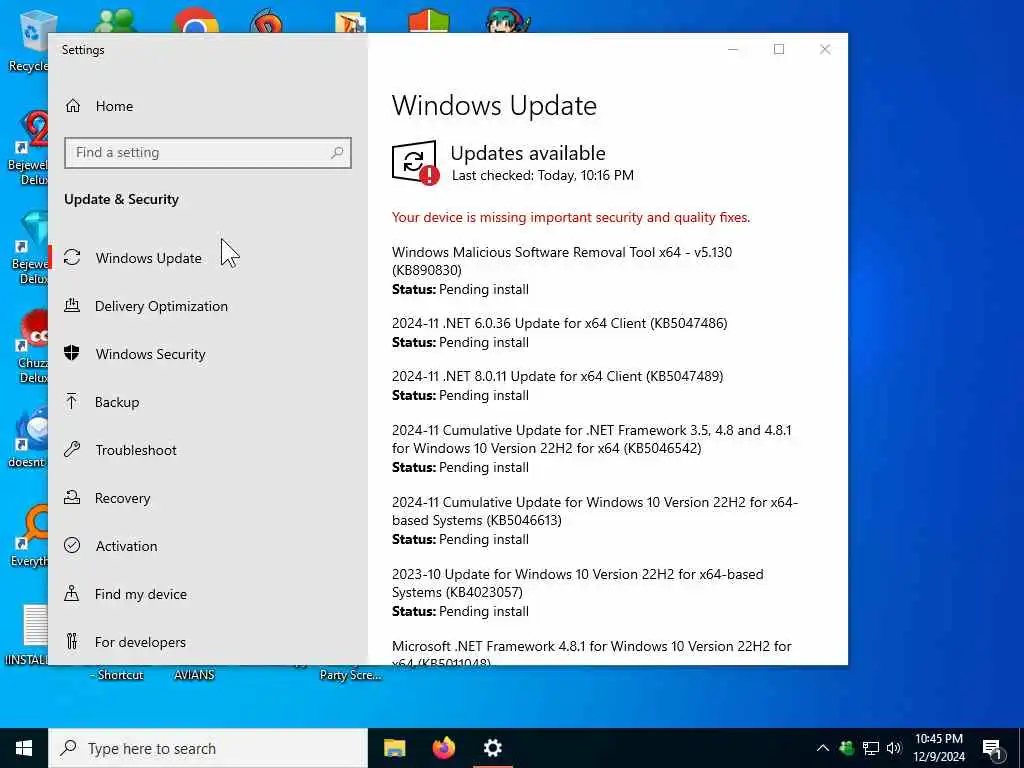Screen dimensions: 1024x768
Task: Click the Settings gear taskbar icon
Action: [x=492, y=748]
